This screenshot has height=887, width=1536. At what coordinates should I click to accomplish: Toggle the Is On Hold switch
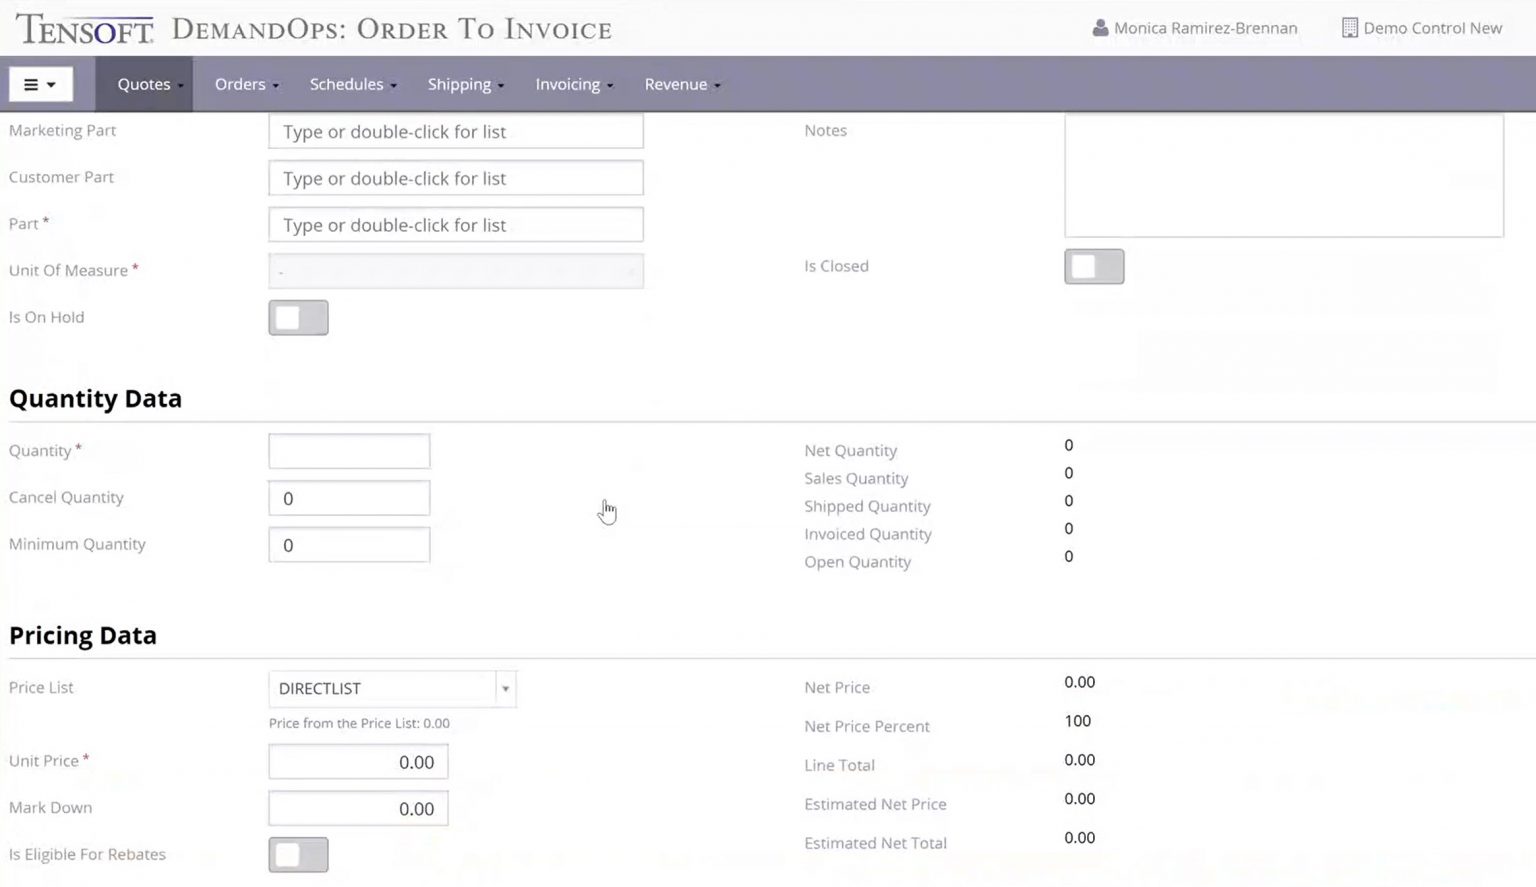pos(298,317)
